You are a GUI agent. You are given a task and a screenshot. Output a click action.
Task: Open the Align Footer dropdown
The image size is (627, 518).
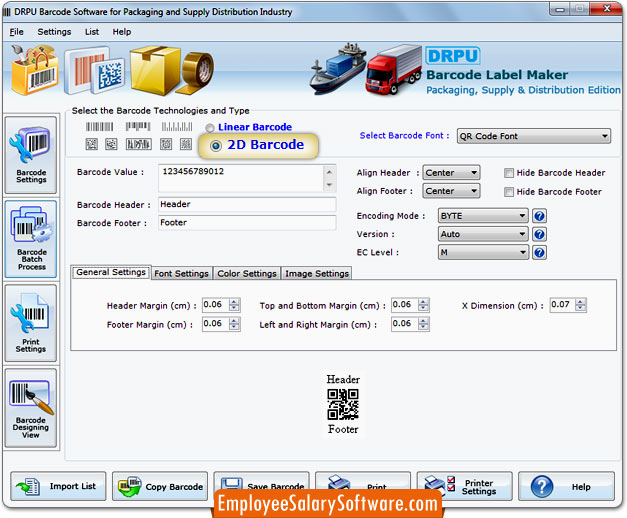(x=451, y=191)
